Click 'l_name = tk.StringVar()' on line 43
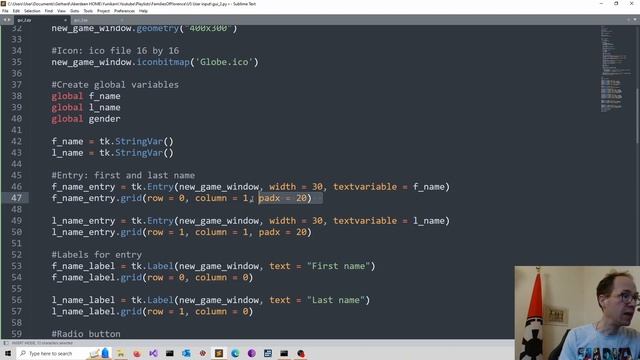The image size is (640, 360). 113,153
